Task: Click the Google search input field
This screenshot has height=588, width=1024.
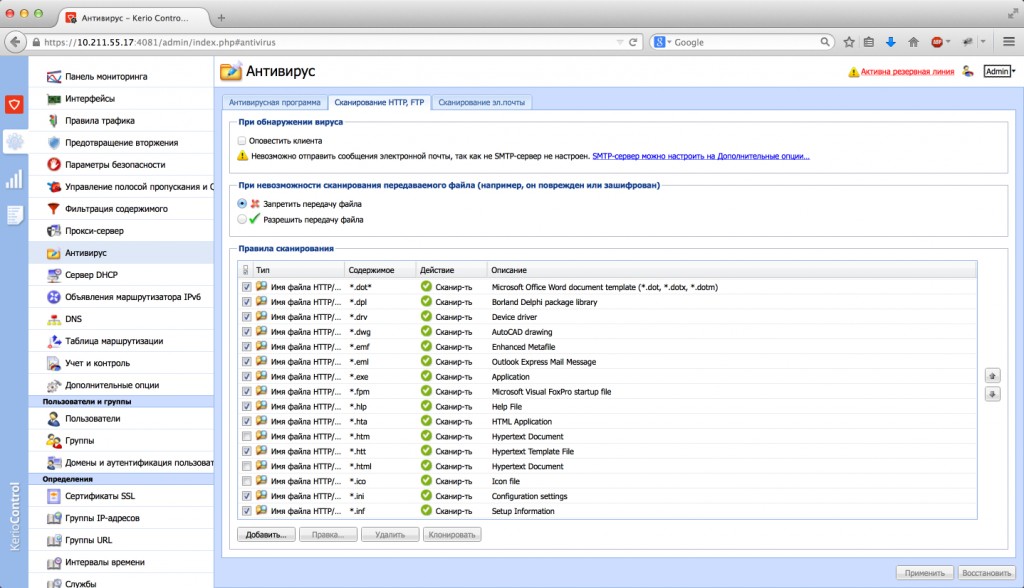Action: tap(744, 42)
